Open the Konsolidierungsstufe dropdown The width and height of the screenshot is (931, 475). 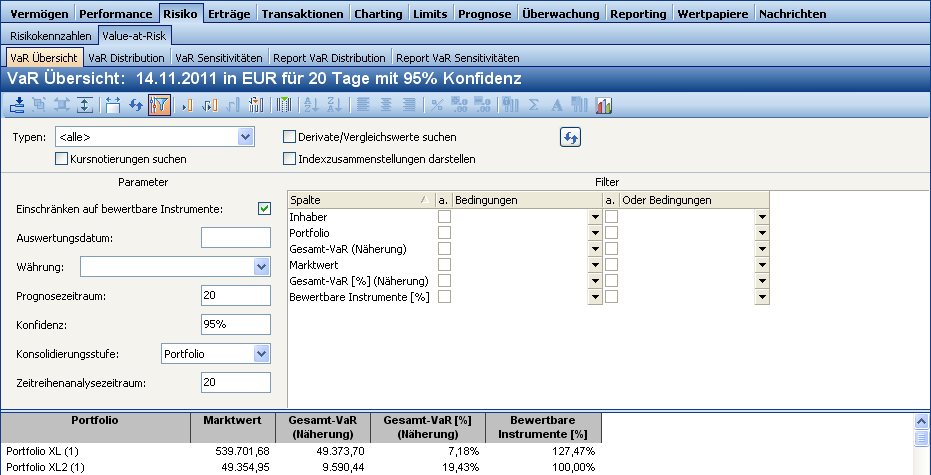(x=261, y=353)
